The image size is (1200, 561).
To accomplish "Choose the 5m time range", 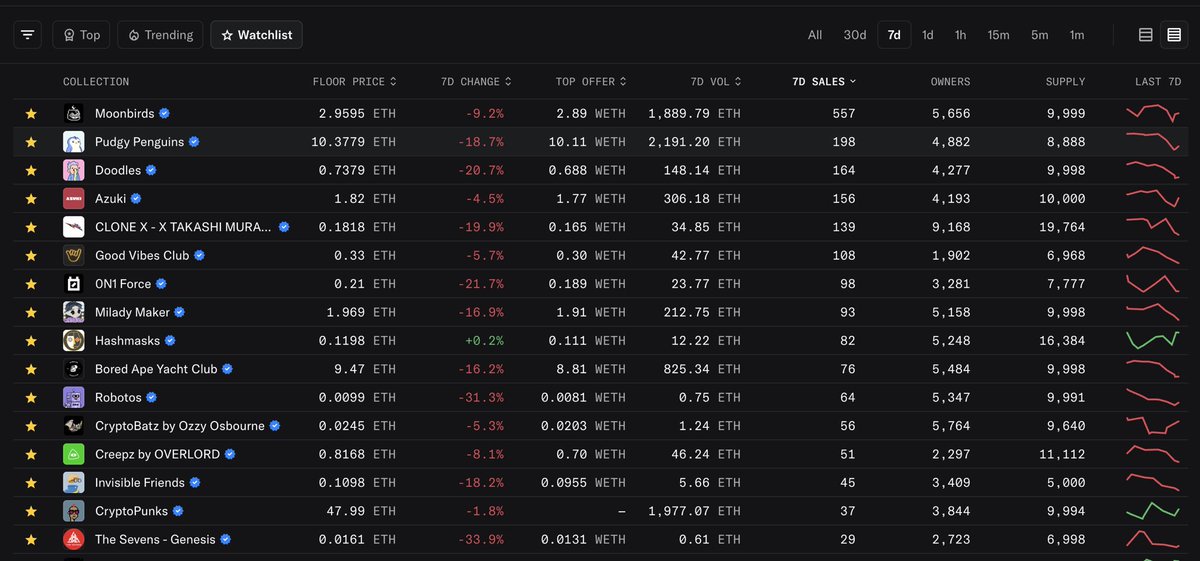I will [x=1040, y=35].
